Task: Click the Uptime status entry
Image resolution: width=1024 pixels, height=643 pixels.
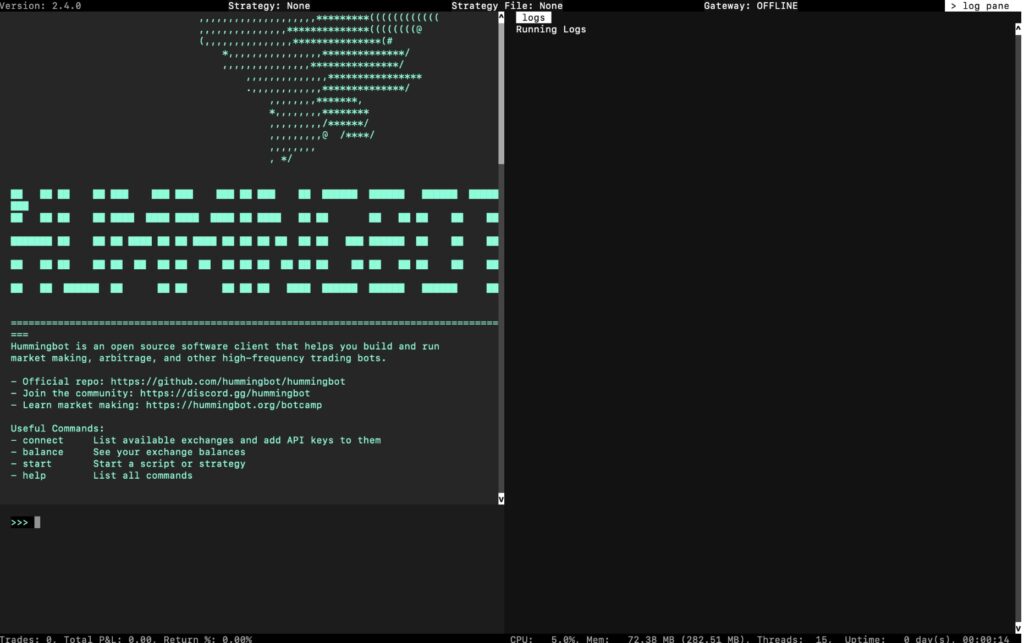Action: 927,639
